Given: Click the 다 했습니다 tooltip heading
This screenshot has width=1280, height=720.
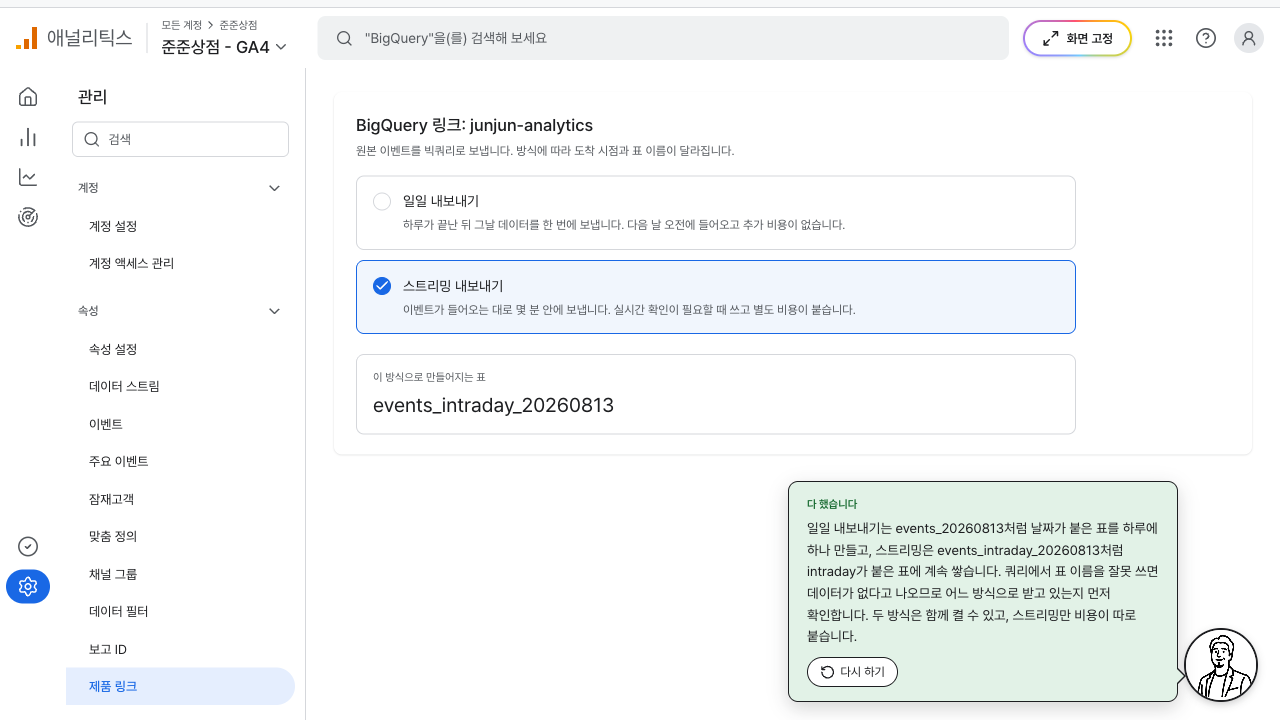Looking at the screenshot, I should coord(832,504).
